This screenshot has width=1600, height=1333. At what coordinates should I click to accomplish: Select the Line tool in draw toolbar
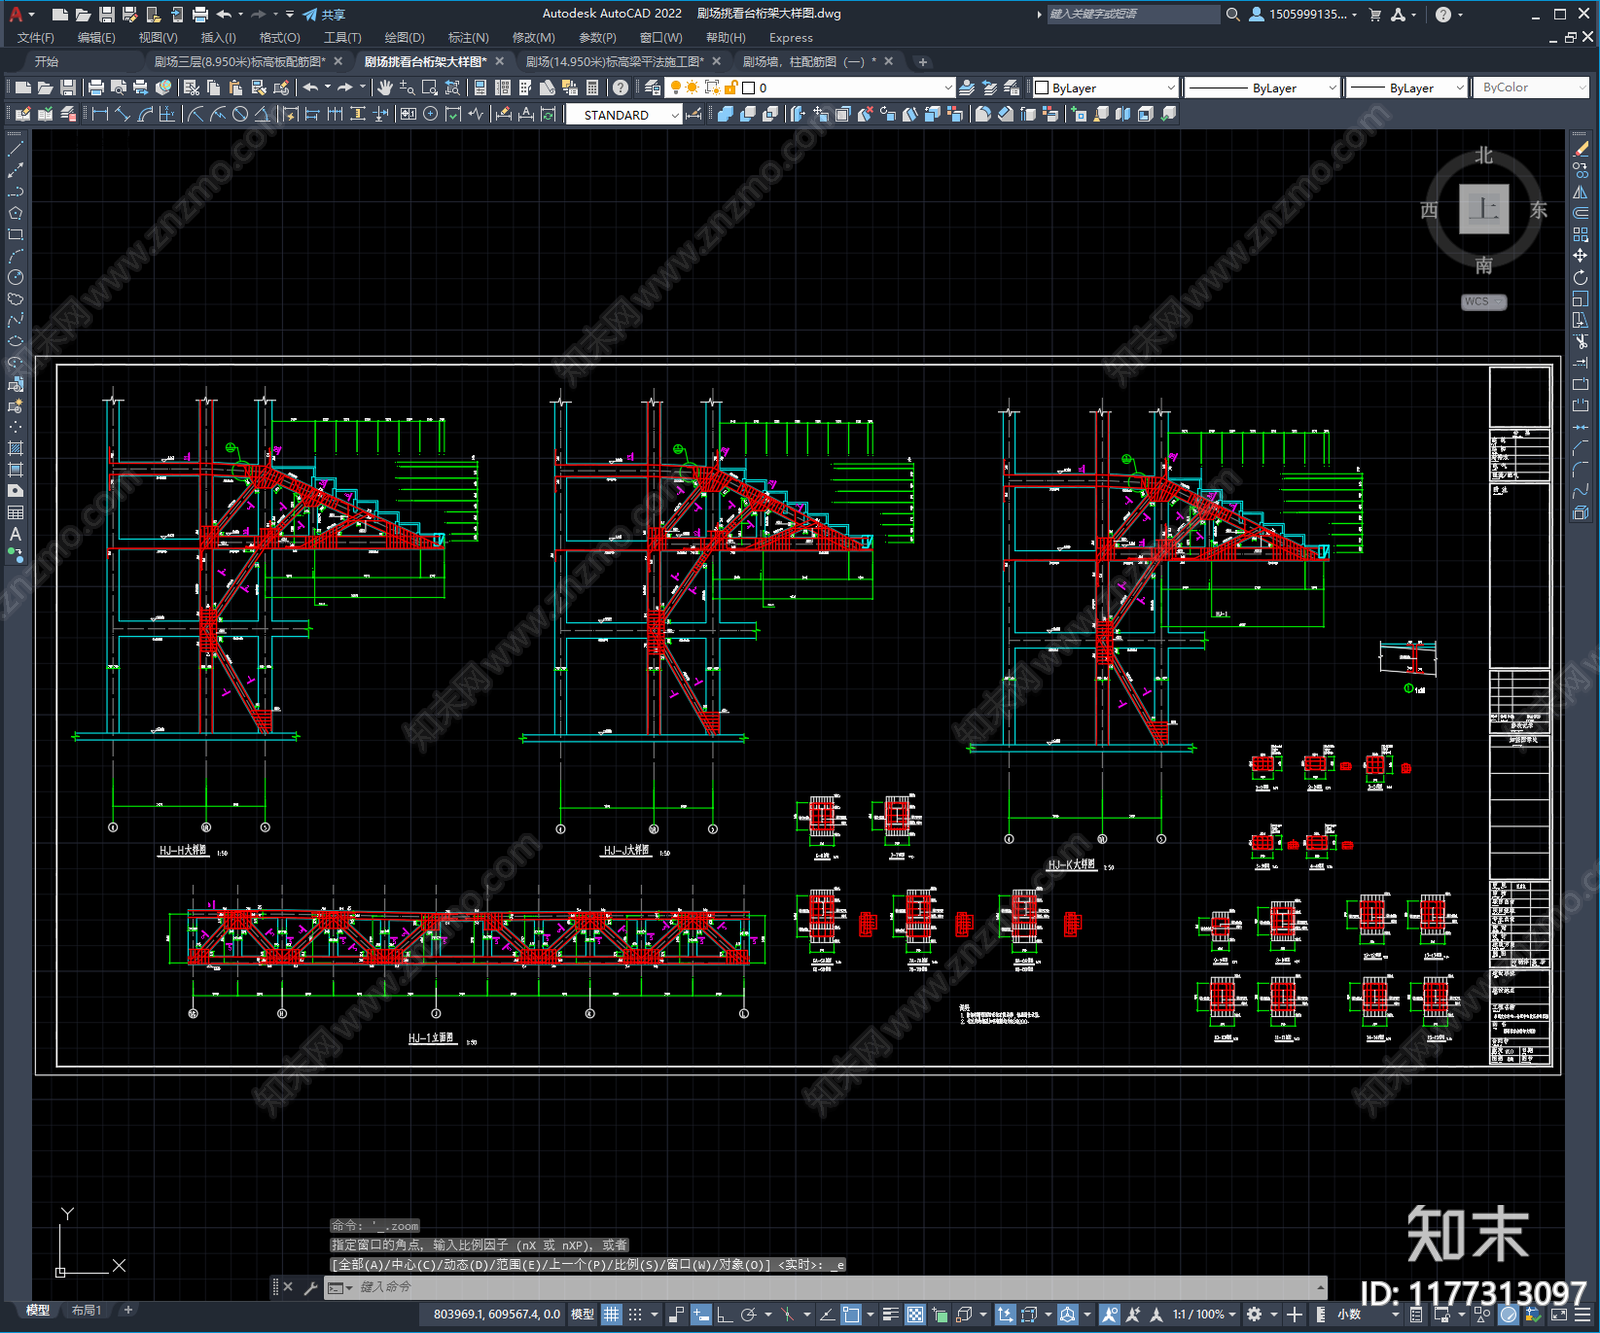pos(15,148)
